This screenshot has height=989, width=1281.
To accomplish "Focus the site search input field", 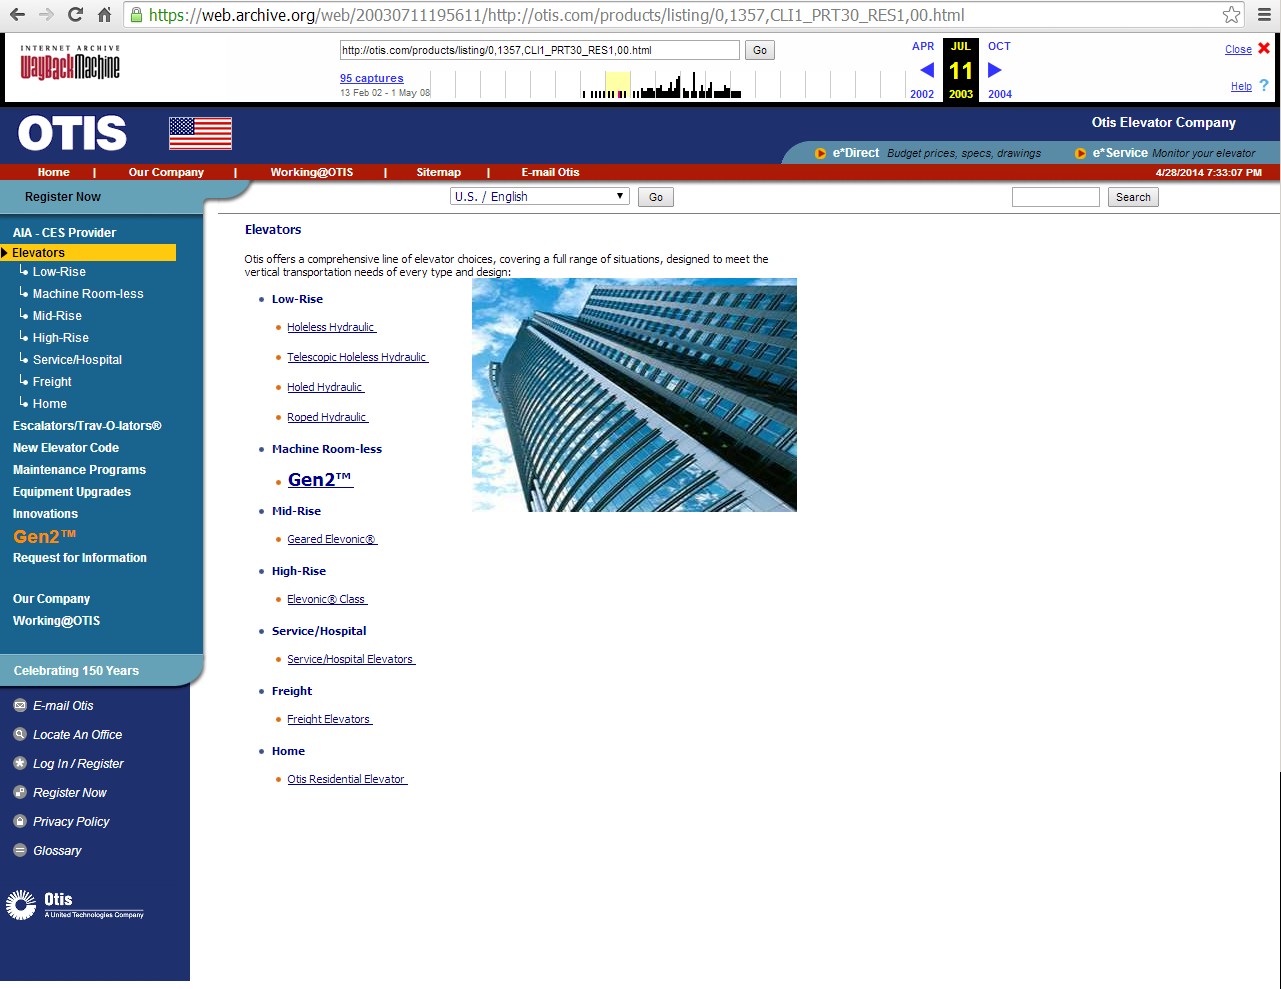I will coord(1056,197).
